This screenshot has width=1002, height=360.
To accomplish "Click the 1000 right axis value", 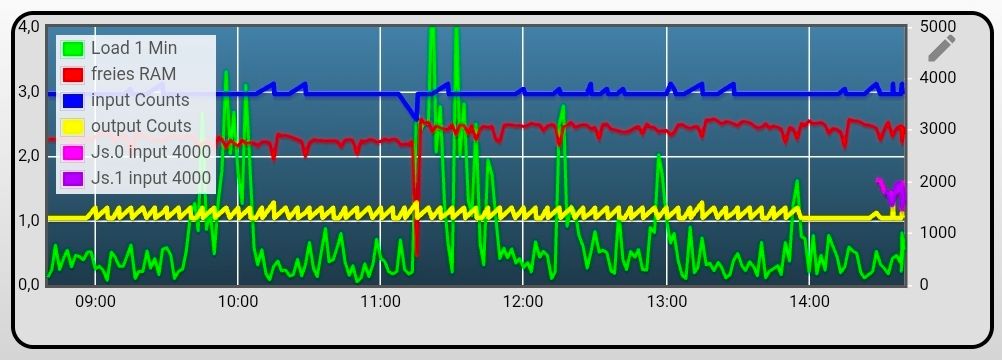I will coord(938,233).
